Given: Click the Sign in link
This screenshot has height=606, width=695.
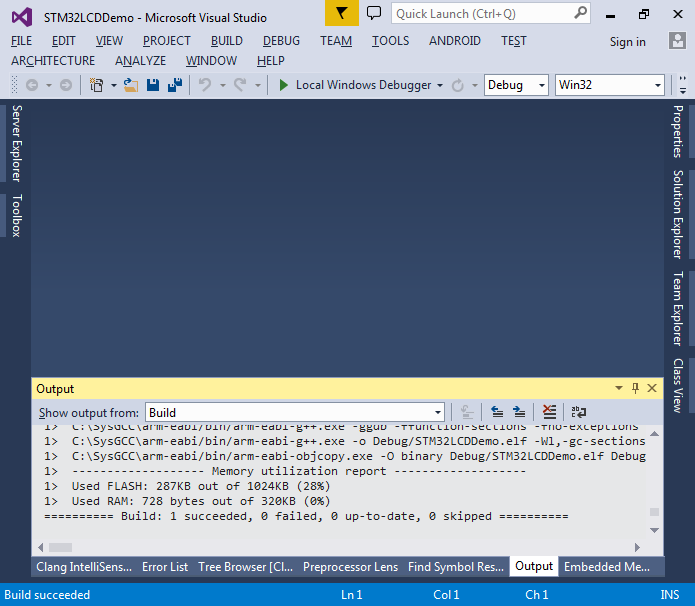Looking at the screenshot, I should (628, 42).
